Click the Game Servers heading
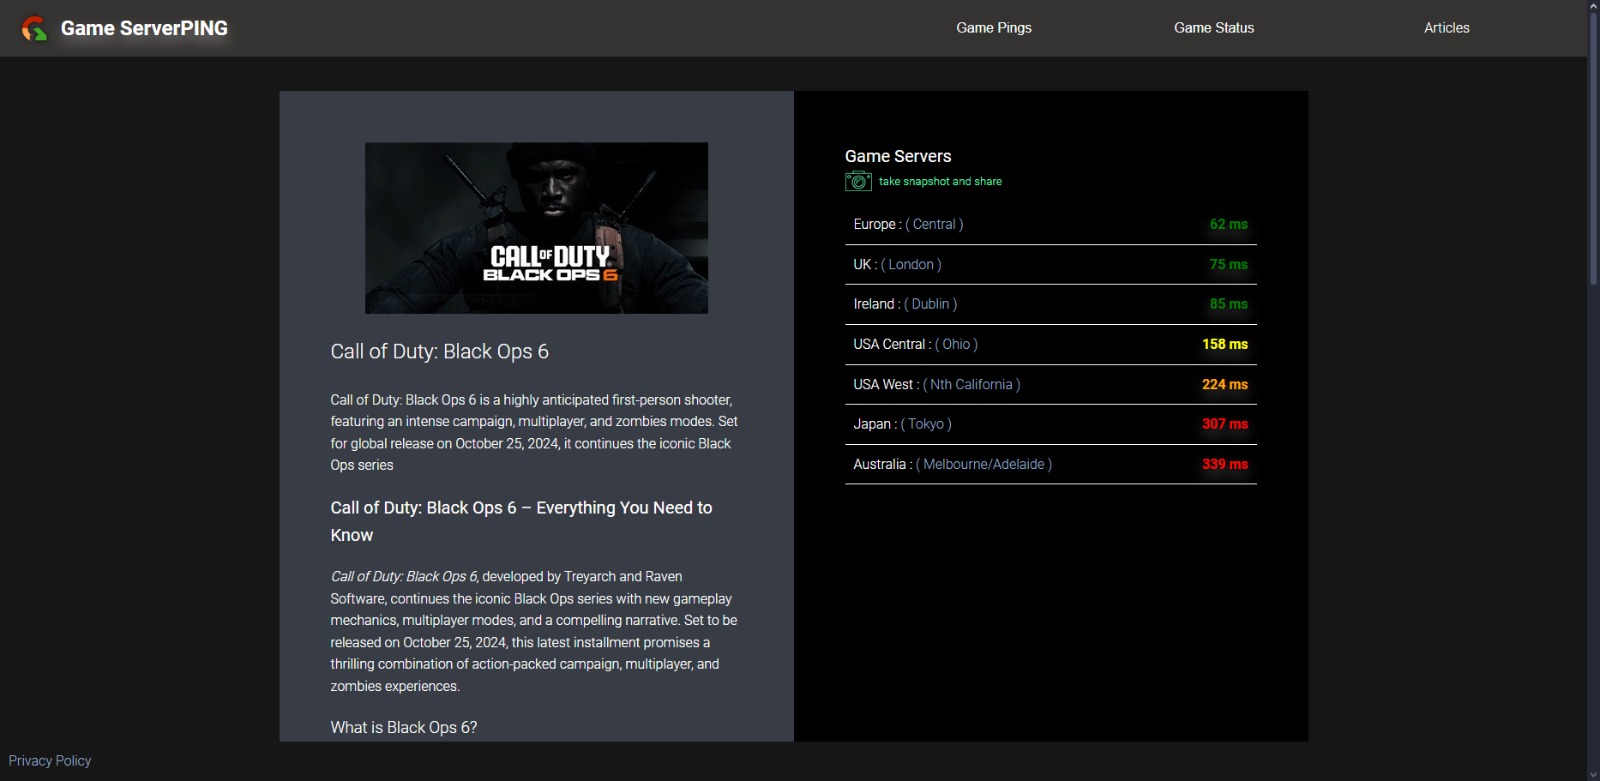 click(x=898, y=156)
